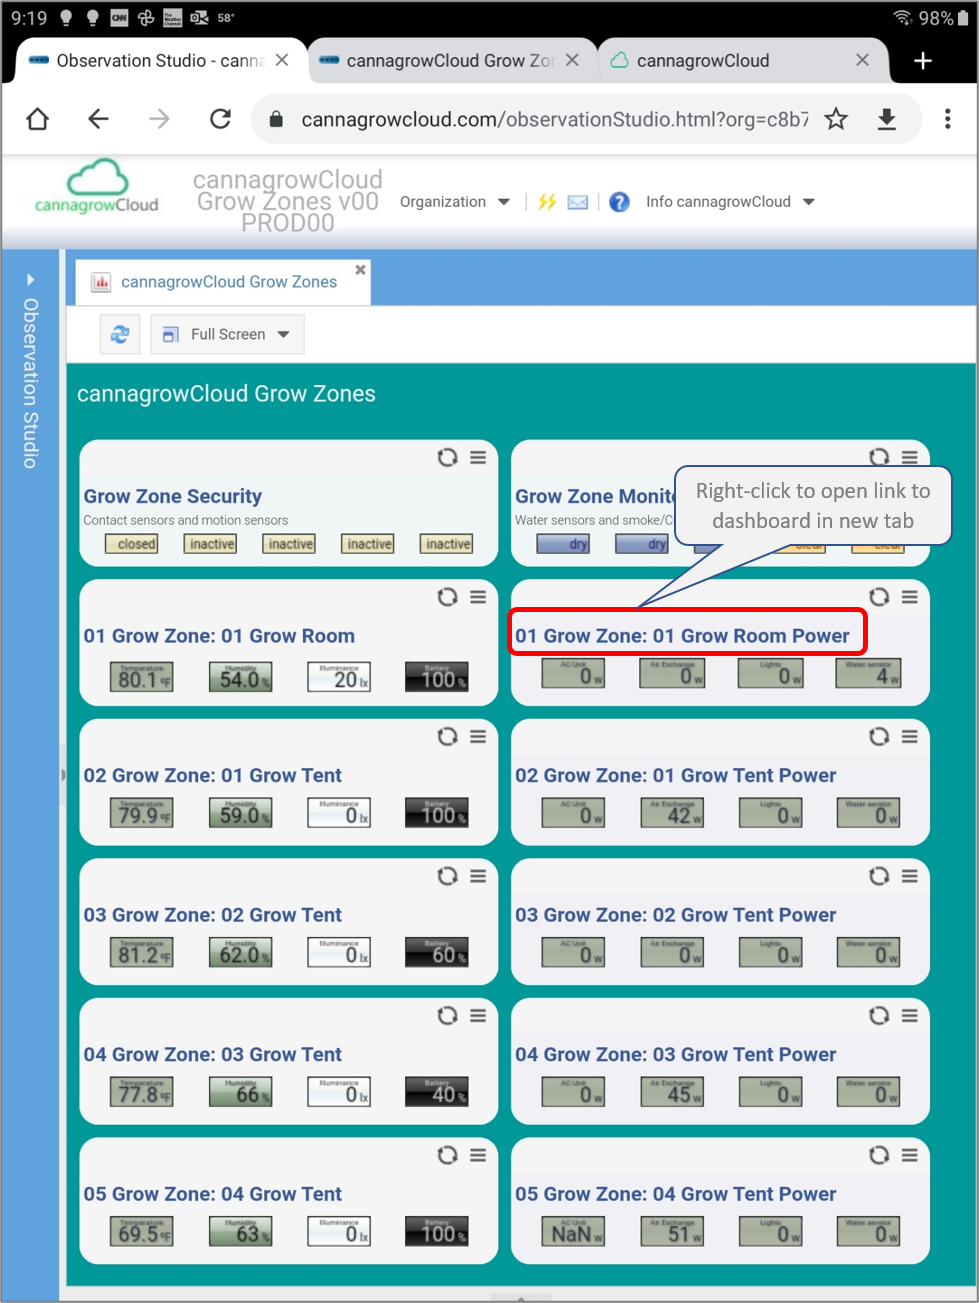Viewport: 979px width, 1303px height.
Task: Close the cannagrowCloud Grow Zones dashboard tab
Action: tap(360, 270)
